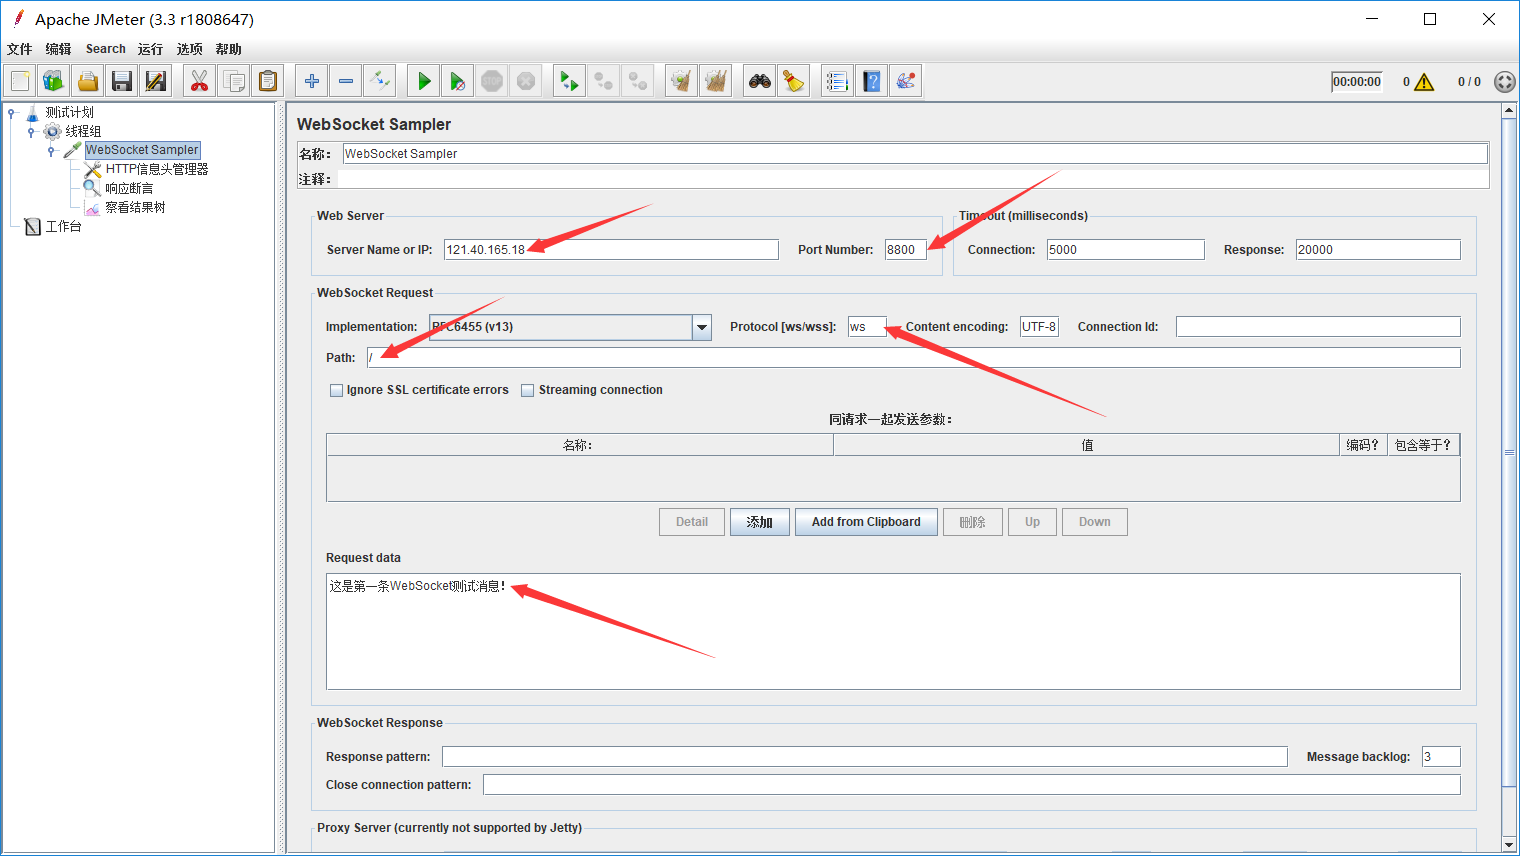Image resolution: width=1520 pixels, height=856 pixels.
Task: Click the Response timeout field
Action: coord(1378,250)
